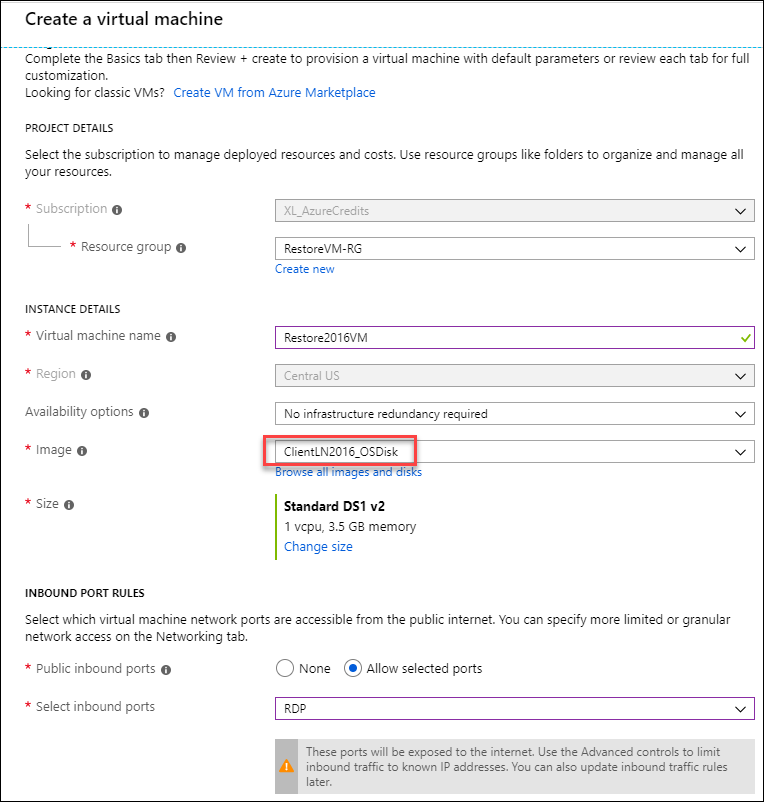Click the Create new resource group link
764x802 pixels.
(x=305, y=269)
